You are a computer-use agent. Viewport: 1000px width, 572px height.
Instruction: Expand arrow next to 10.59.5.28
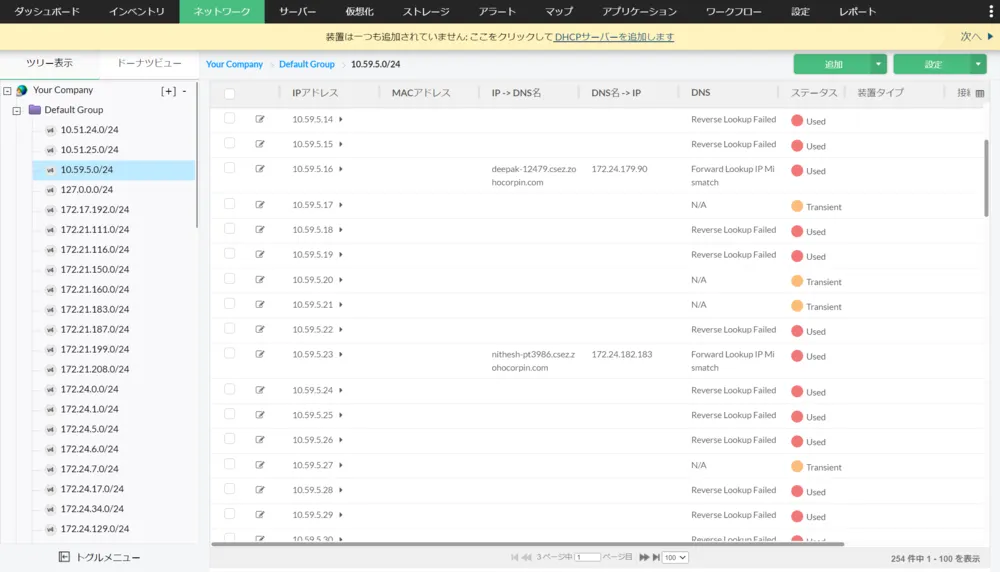tap(341, 490)
